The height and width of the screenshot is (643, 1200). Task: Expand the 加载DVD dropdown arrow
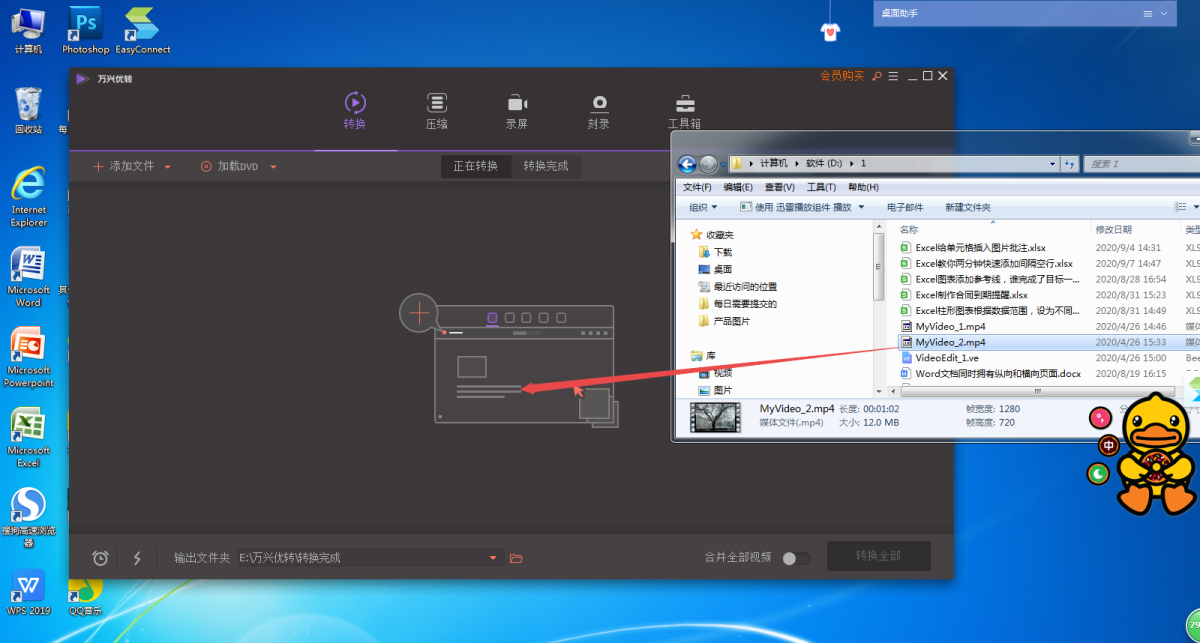tap(273, 167)
